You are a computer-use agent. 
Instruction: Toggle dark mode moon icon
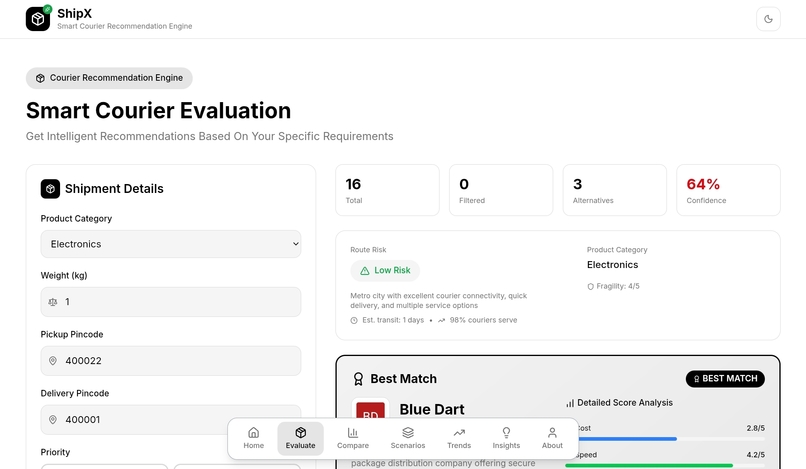(768, 19)
